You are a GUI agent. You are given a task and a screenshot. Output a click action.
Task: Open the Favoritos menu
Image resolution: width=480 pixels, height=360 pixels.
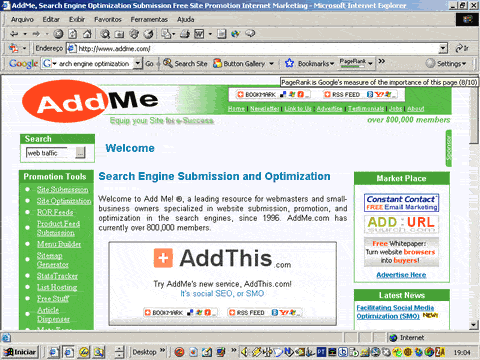108,20
